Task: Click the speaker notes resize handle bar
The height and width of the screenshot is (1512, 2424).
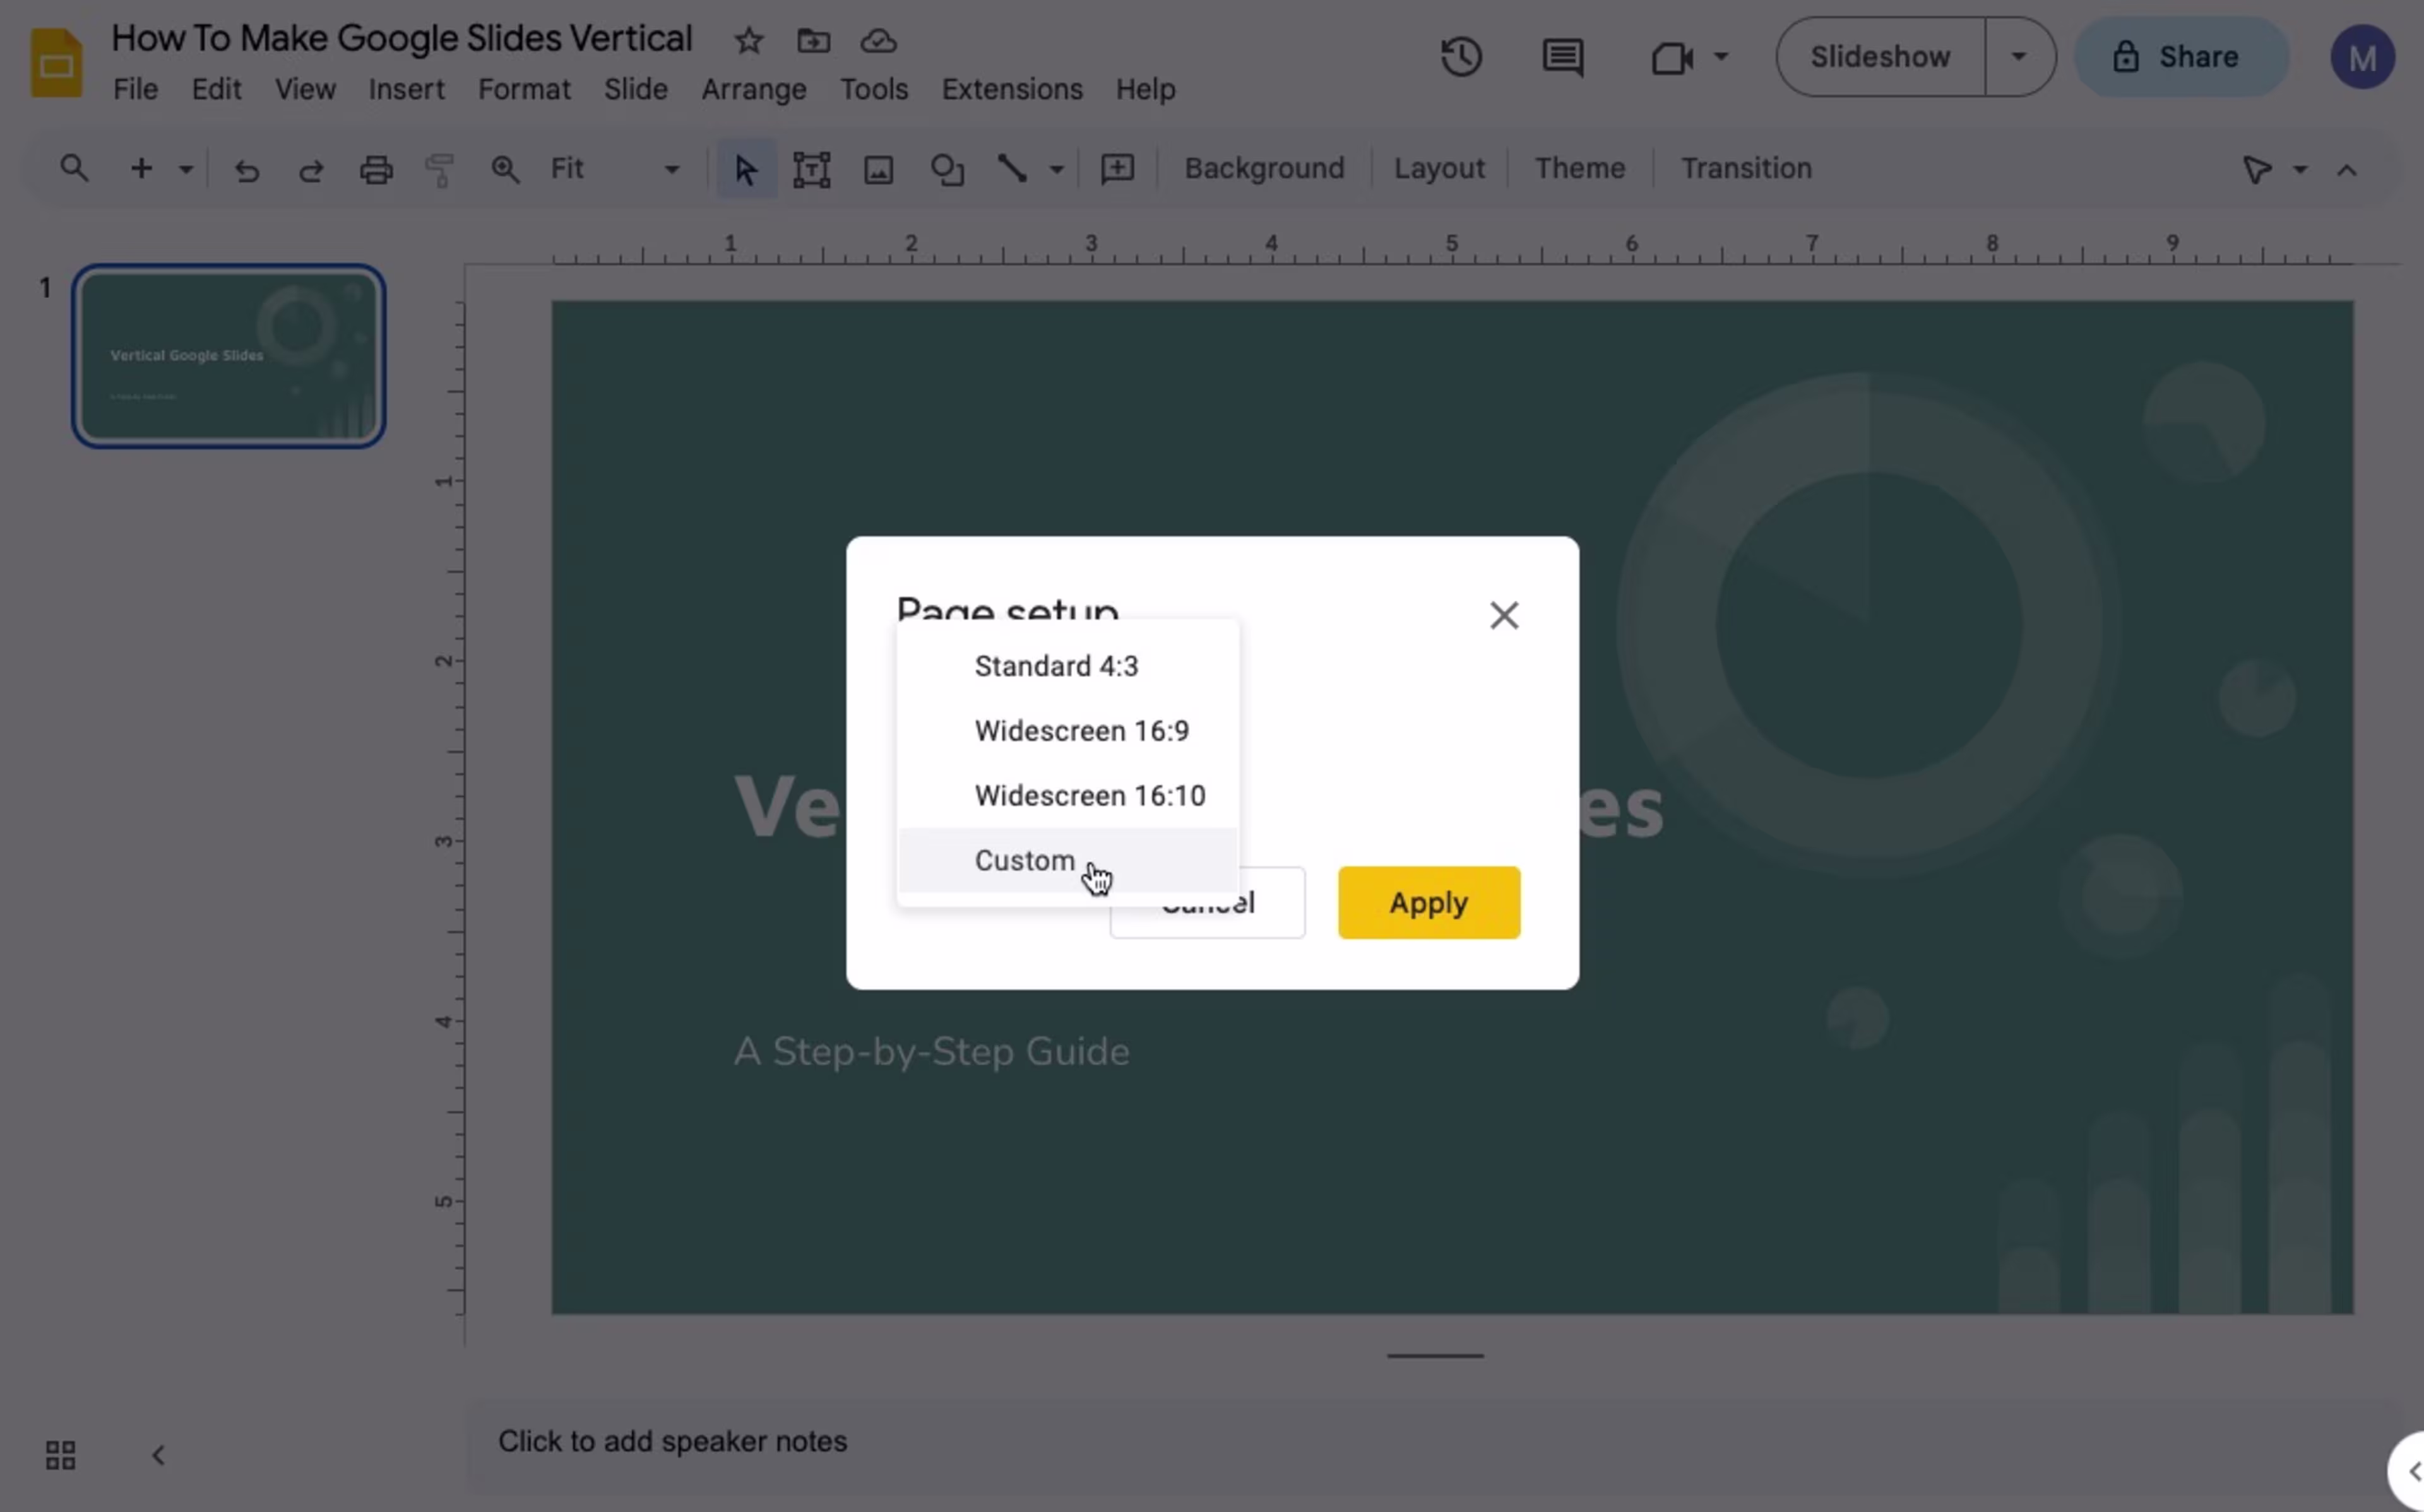Action: point(1435,1356)
